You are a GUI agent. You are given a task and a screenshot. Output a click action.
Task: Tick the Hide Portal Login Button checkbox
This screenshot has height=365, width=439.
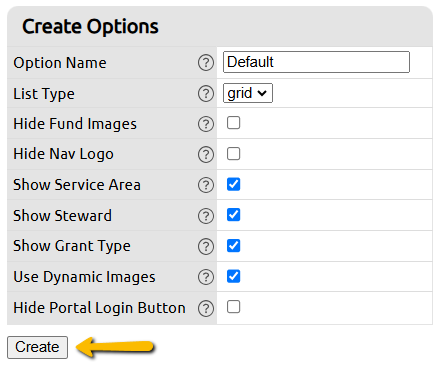tap(233, 307)
